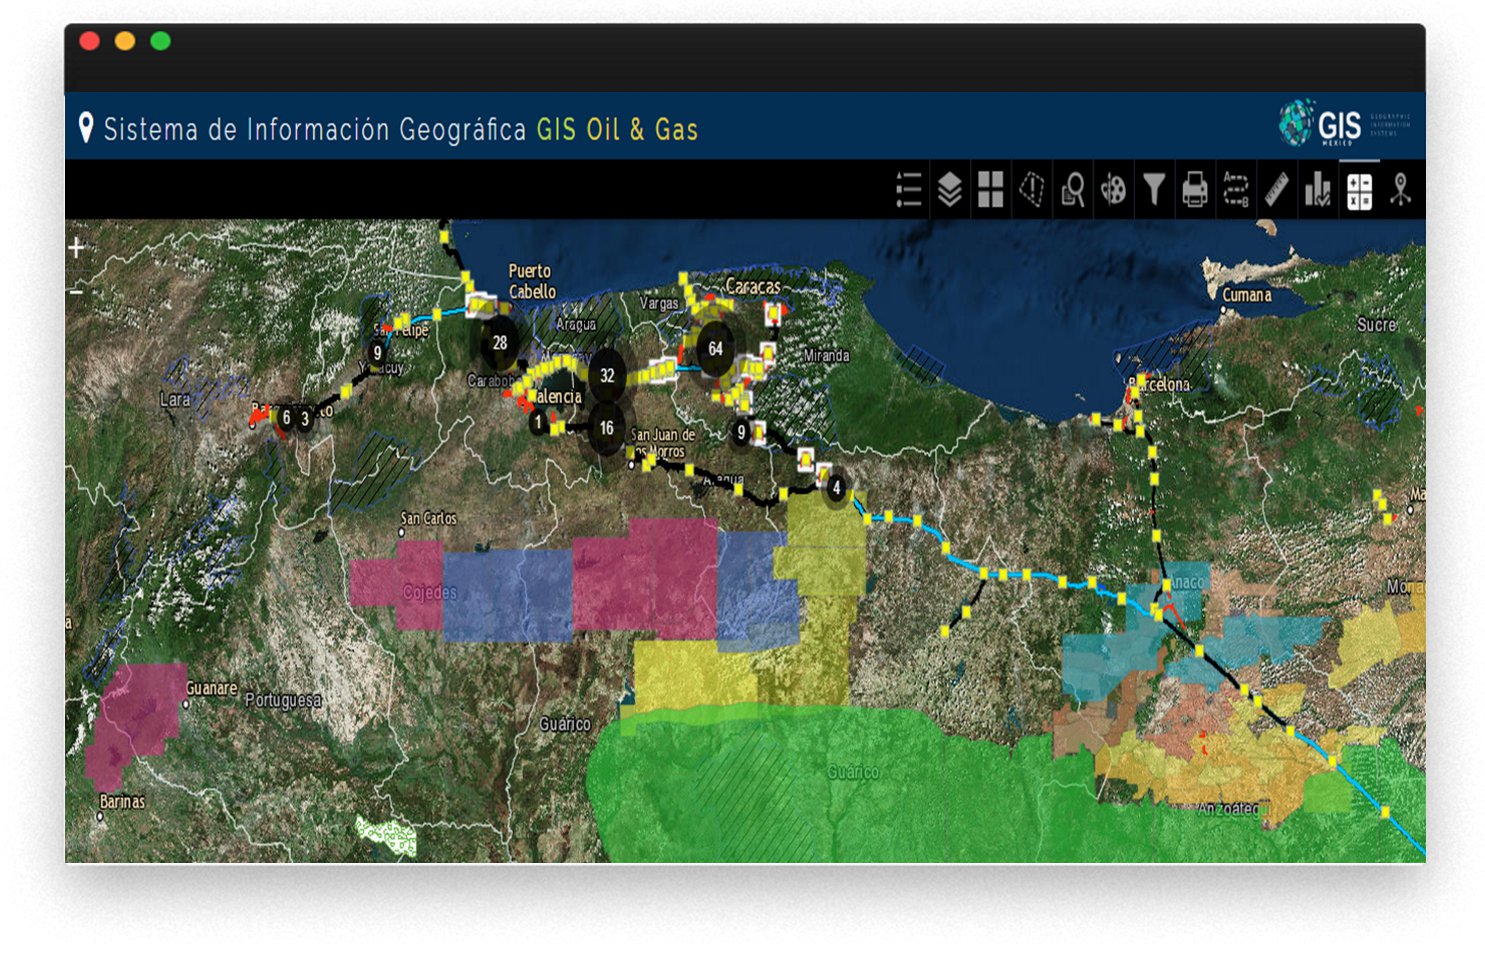Open the bar chart analysis tool

pyautogui.click(x=1318, y=189)
